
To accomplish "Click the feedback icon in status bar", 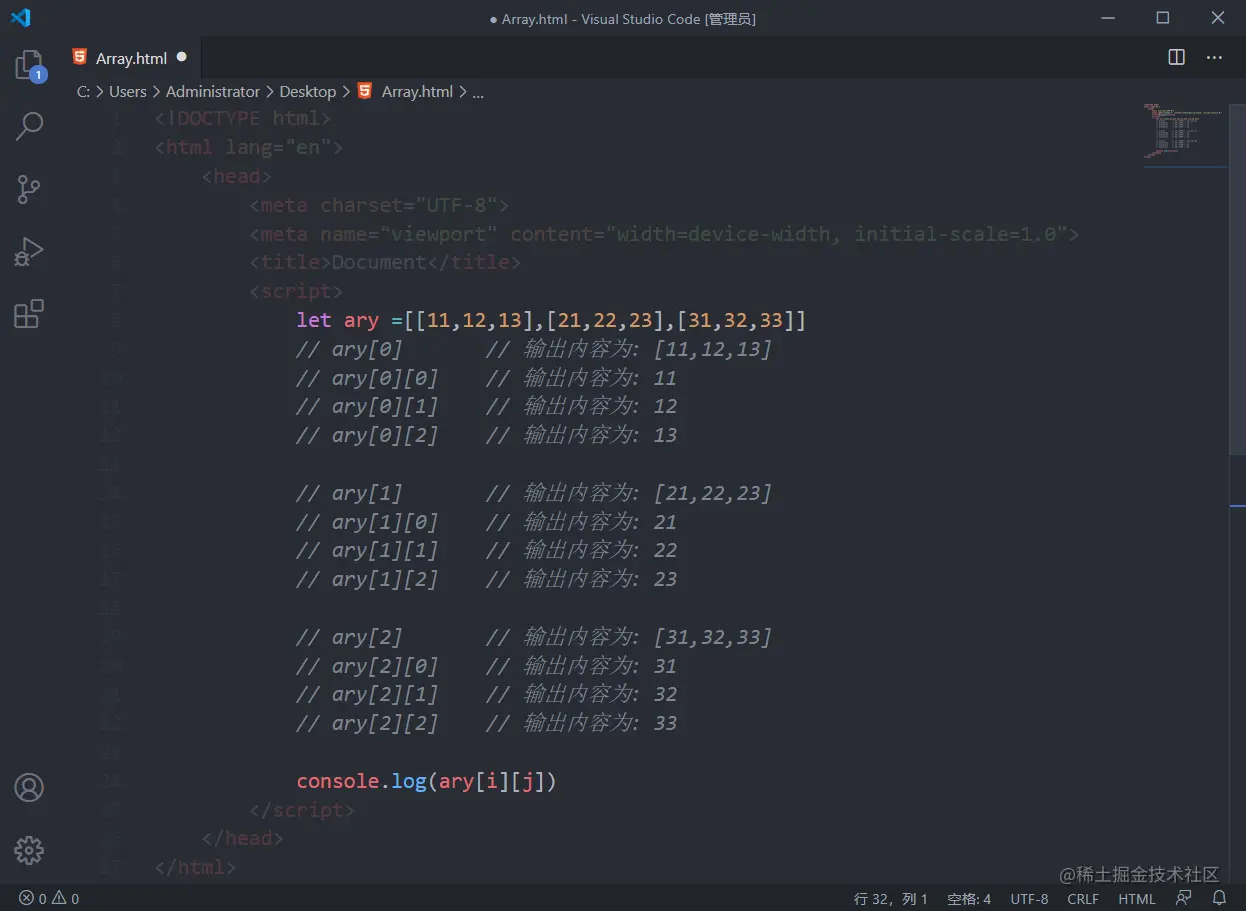I will click(1184, 898).
